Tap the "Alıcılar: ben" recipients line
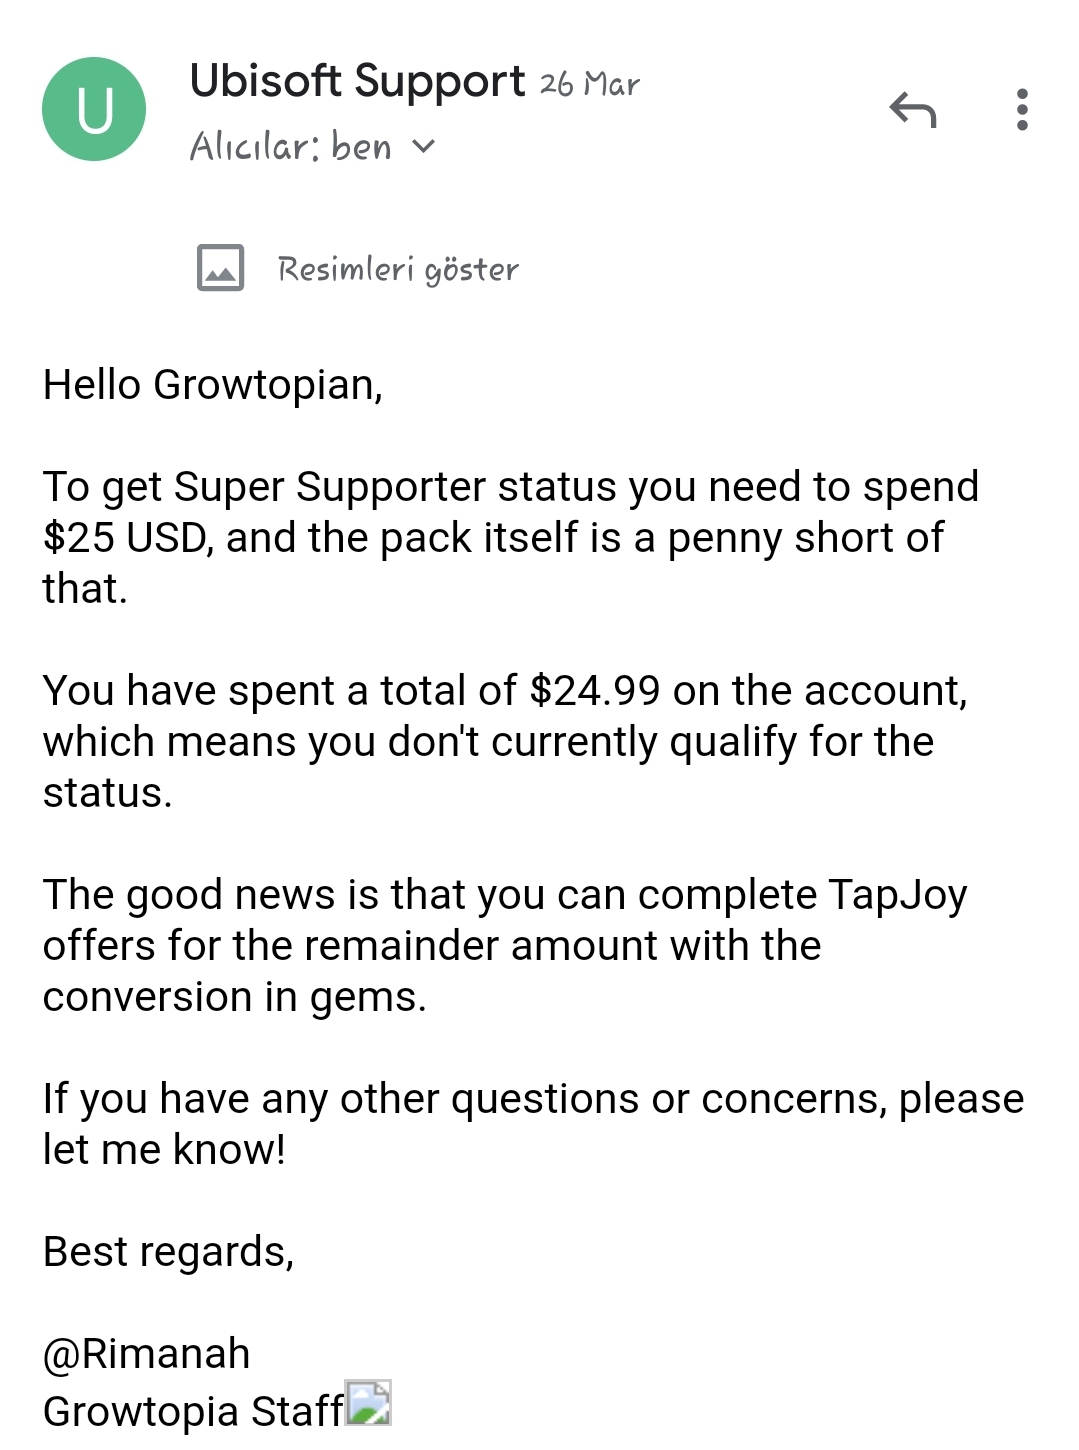The image size is (1079, 1450). coord(290,147)
